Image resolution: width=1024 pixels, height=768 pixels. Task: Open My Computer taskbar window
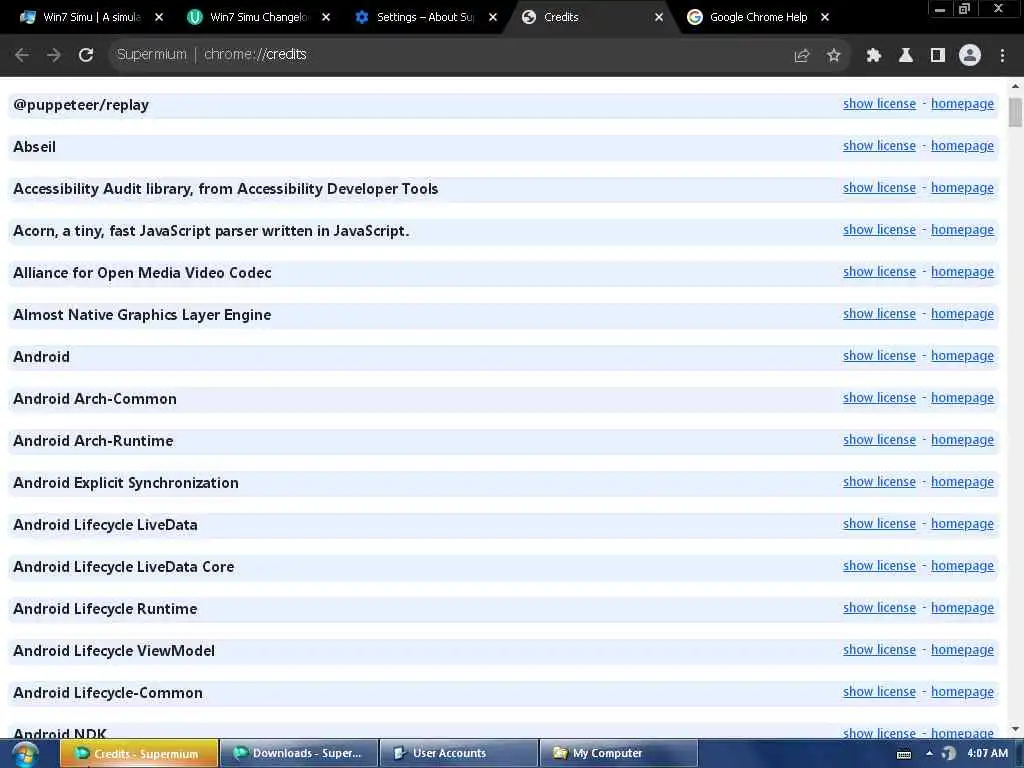point(618,754)
